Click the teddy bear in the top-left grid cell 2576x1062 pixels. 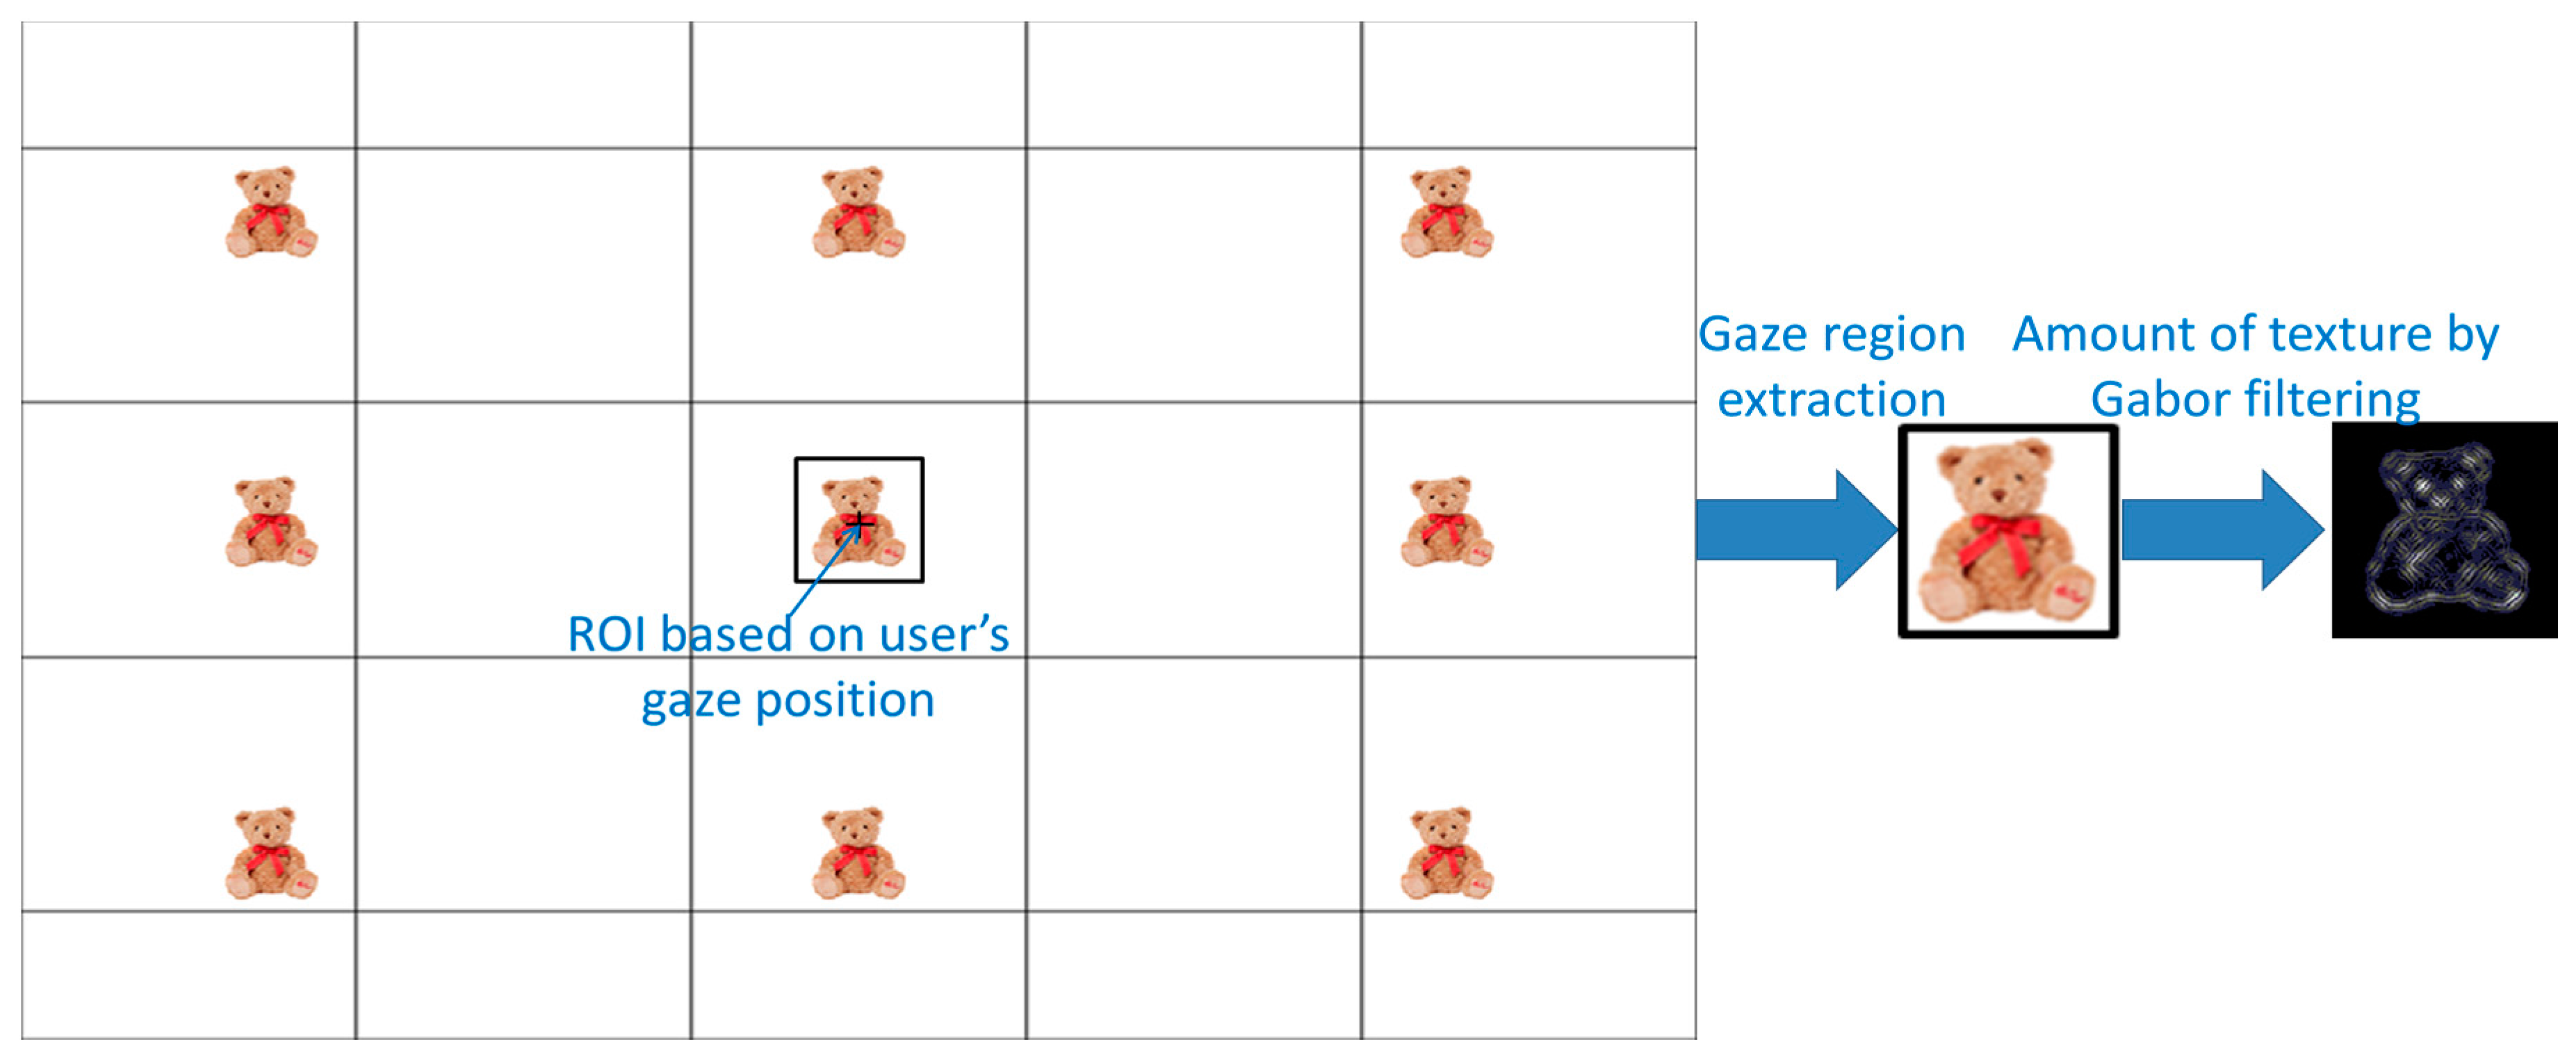pyautogui.click(x=271, y=213)
